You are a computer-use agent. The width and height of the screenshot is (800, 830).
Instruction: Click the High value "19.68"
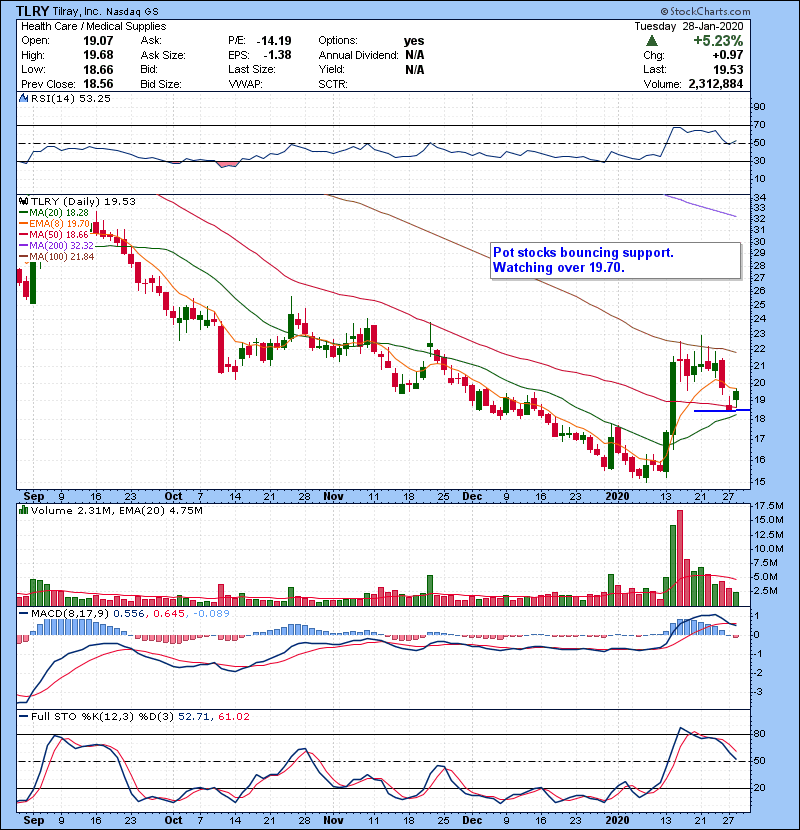tap(98, 55)
